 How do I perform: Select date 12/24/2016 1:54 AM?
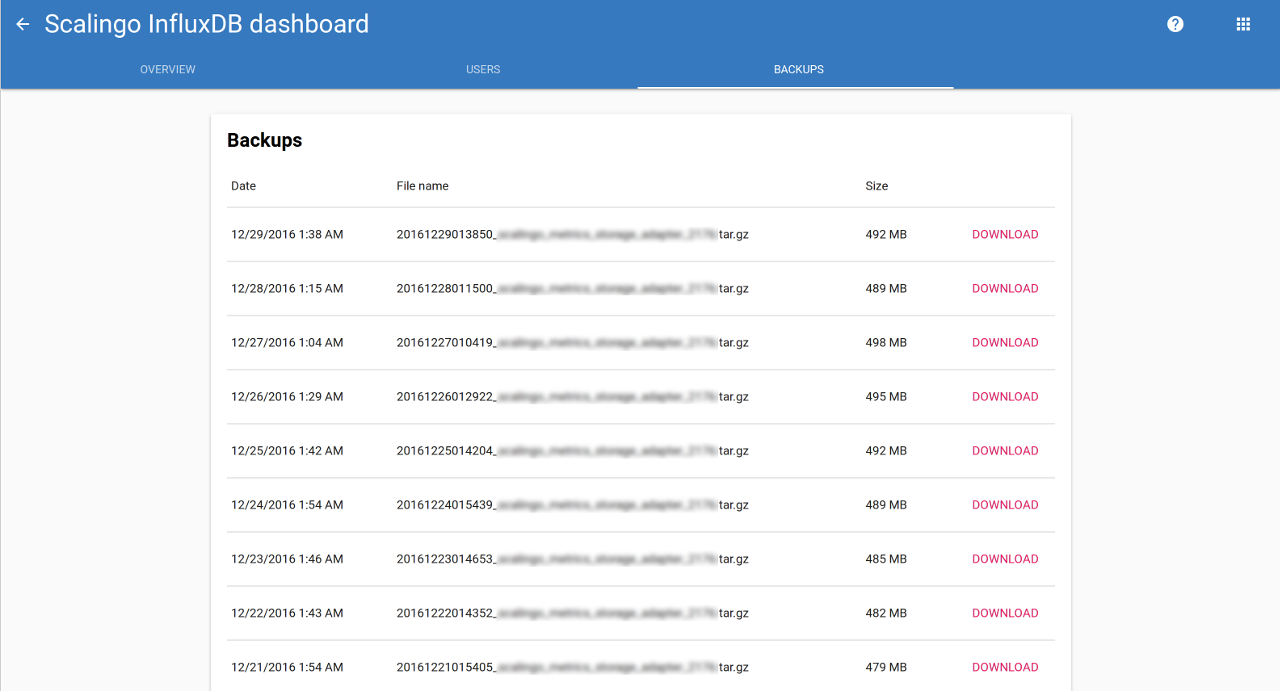tap(287, 505)
